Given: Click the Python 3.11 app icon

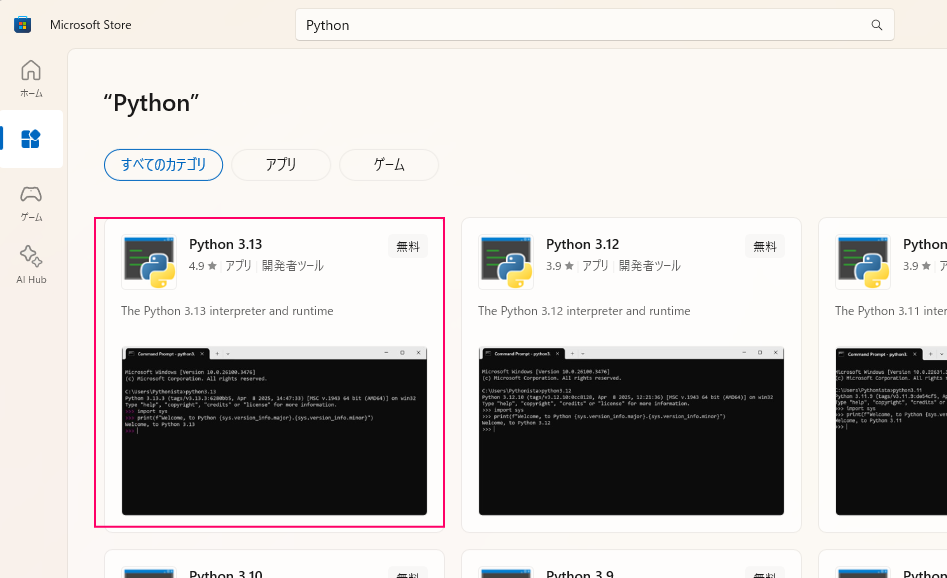Looking at the screenshot, I should [x=862, y=262].
